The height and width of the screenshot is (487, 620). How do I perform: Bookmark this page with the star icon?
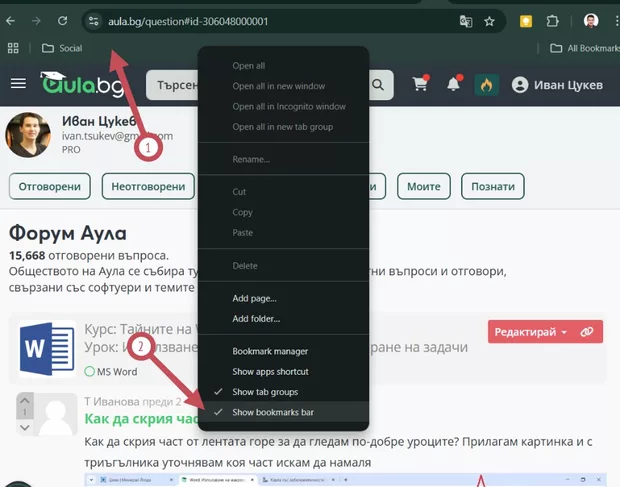(490, 21)
